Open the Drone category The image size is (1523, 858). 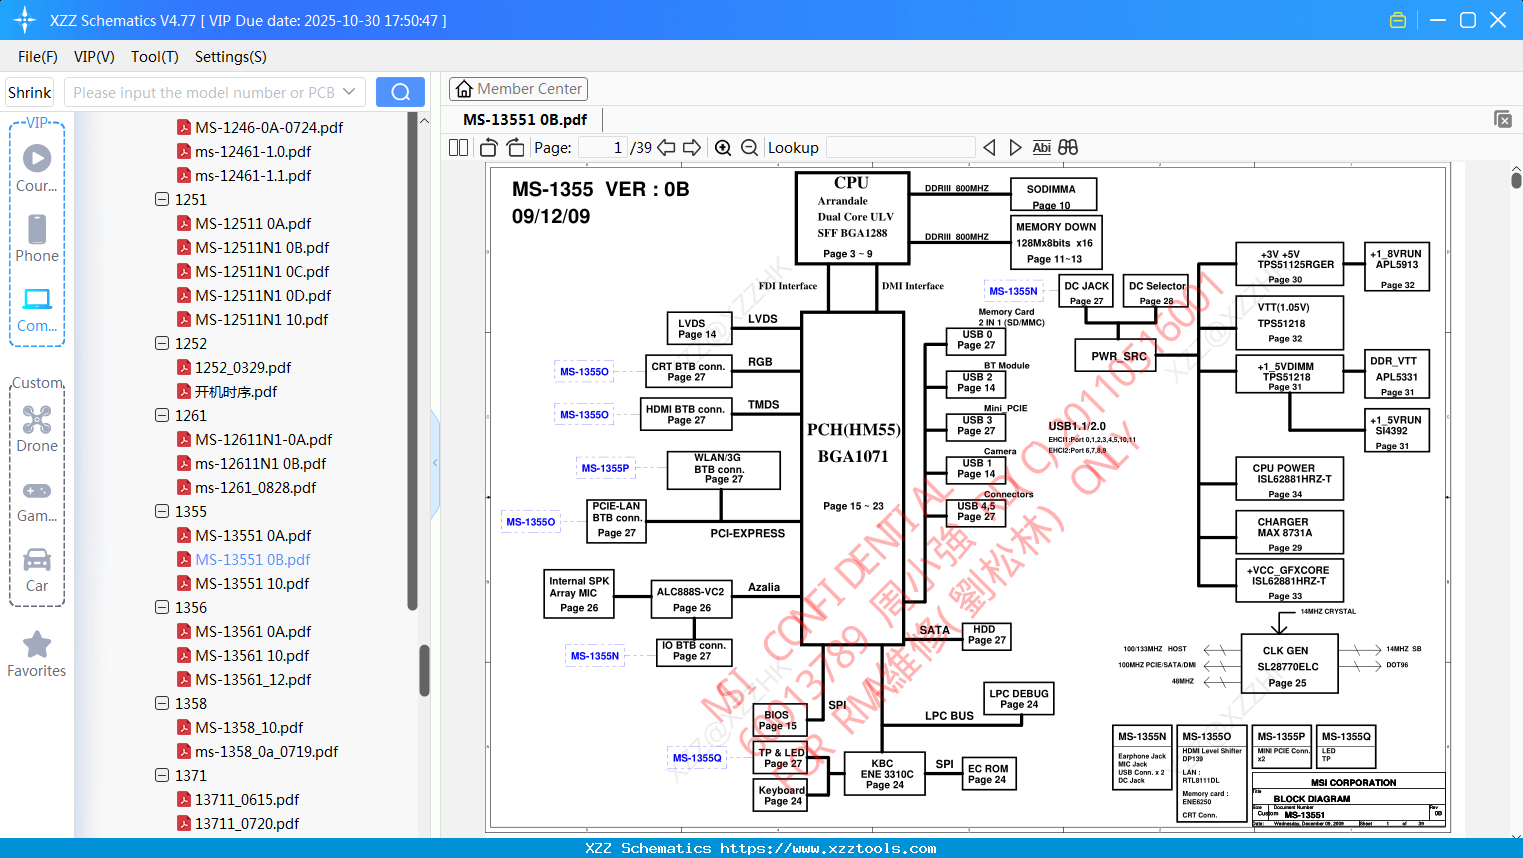[37, 429]
